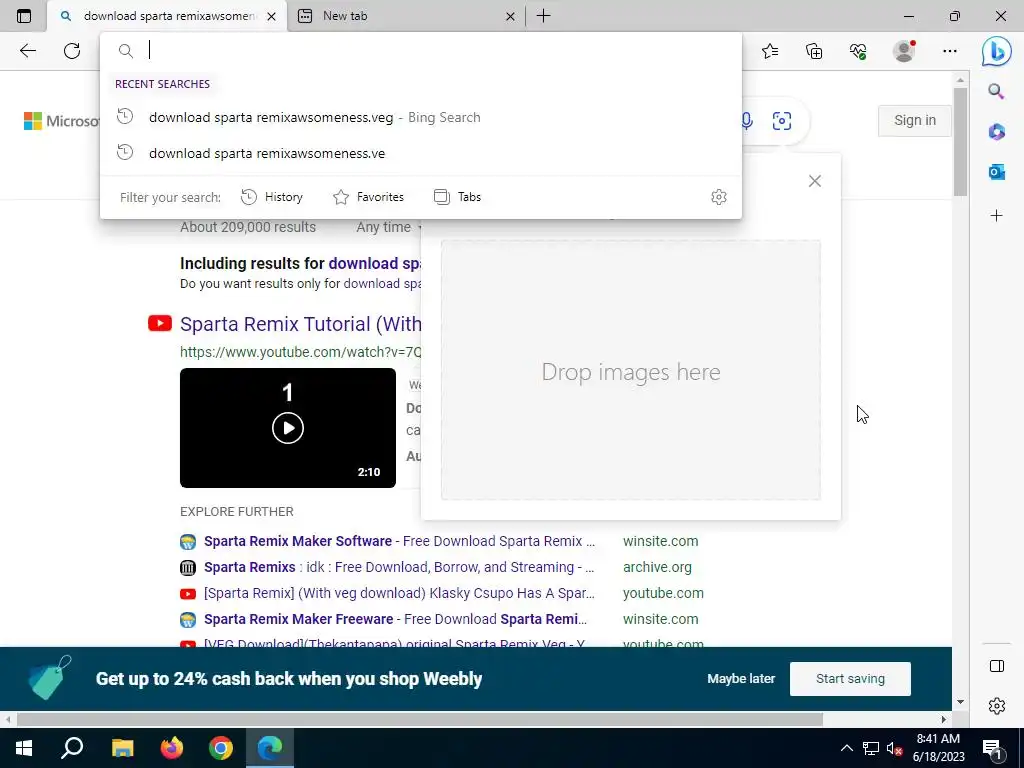Click the muted volume tray icon

894,748
